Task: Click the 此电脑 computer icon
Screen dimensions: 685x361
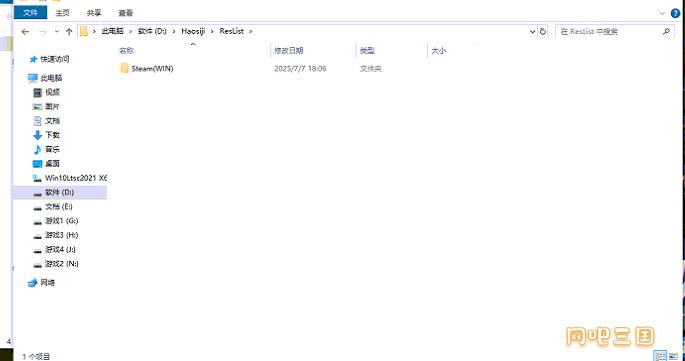Action: 33,78
